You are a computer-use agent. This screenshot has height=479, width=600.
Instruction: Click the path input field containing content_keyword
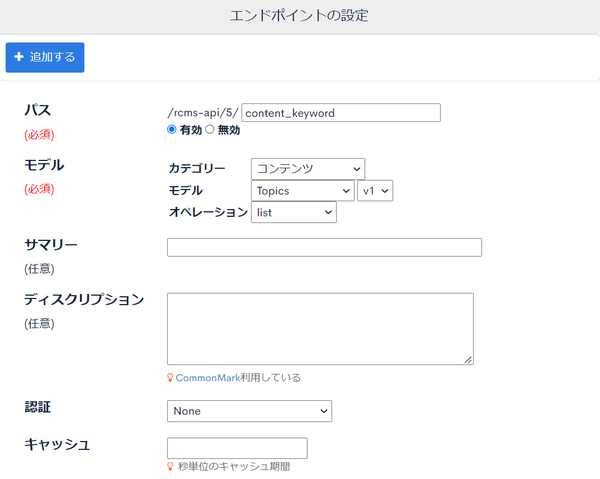(x=341, y=113)
